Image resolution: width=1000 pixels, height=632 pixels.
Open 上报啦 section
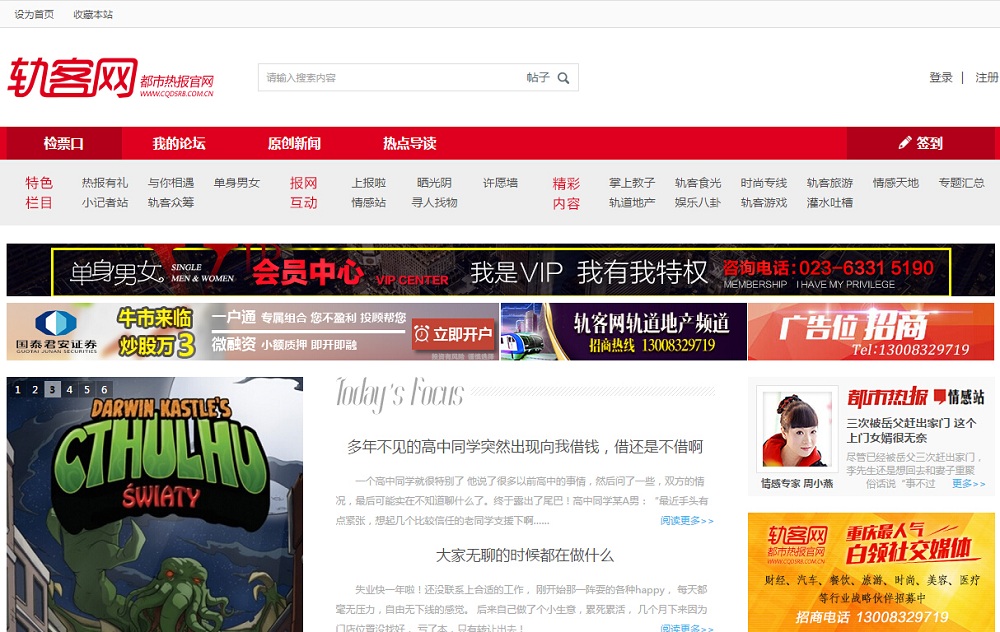[x=369, y=183]
